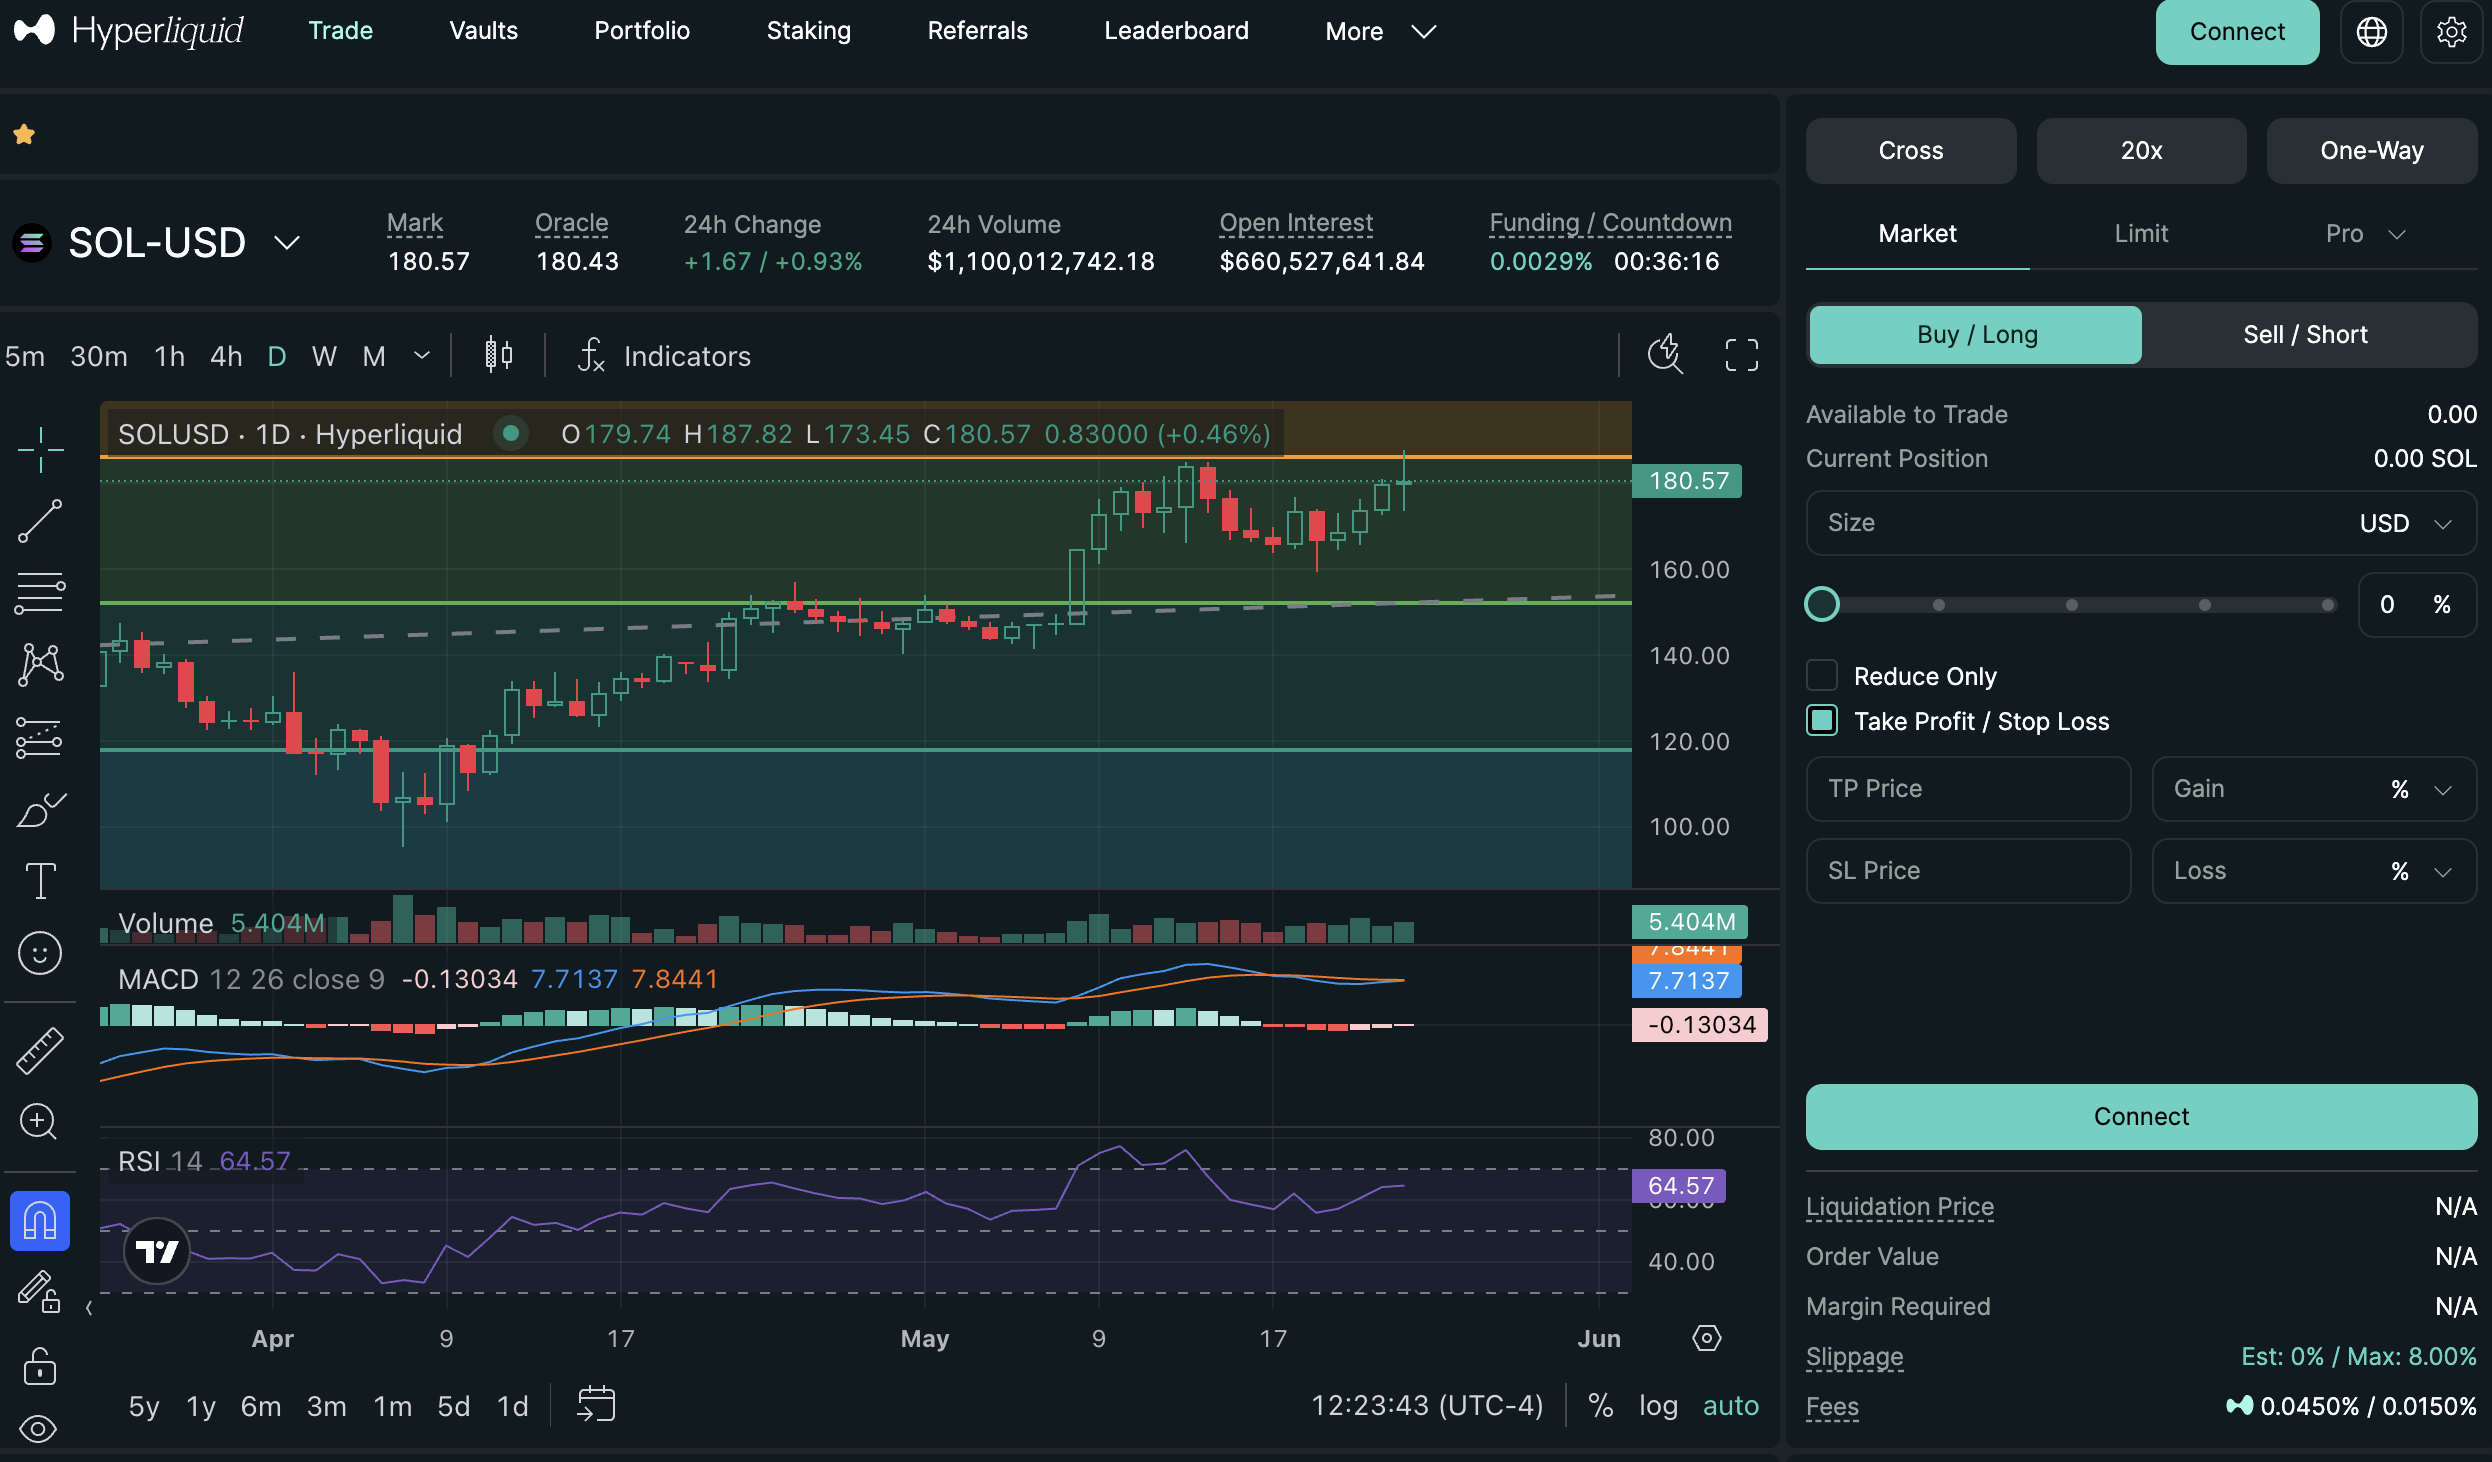The image size is (2492, 1462).
Task: Toggle stay in drawing mode
Action: (40, 1292)
